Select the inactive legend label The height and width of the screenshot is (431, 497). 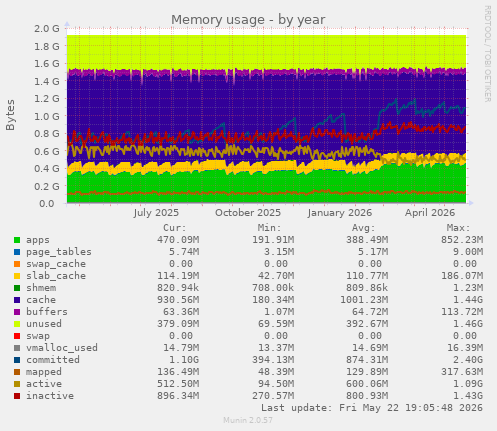[x=50, y=396]
